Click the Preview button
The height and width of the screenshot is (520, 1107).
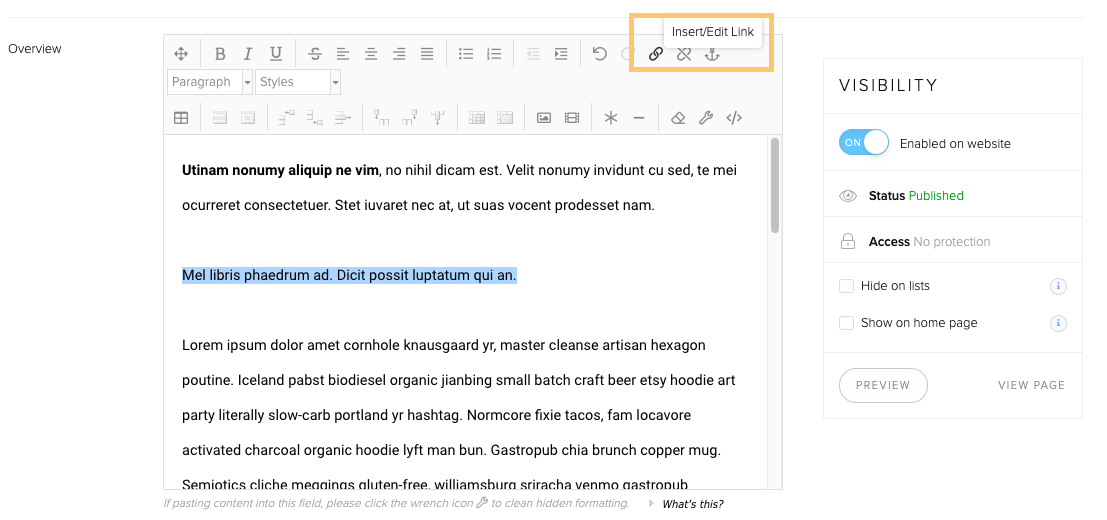(x=883, y=385)
